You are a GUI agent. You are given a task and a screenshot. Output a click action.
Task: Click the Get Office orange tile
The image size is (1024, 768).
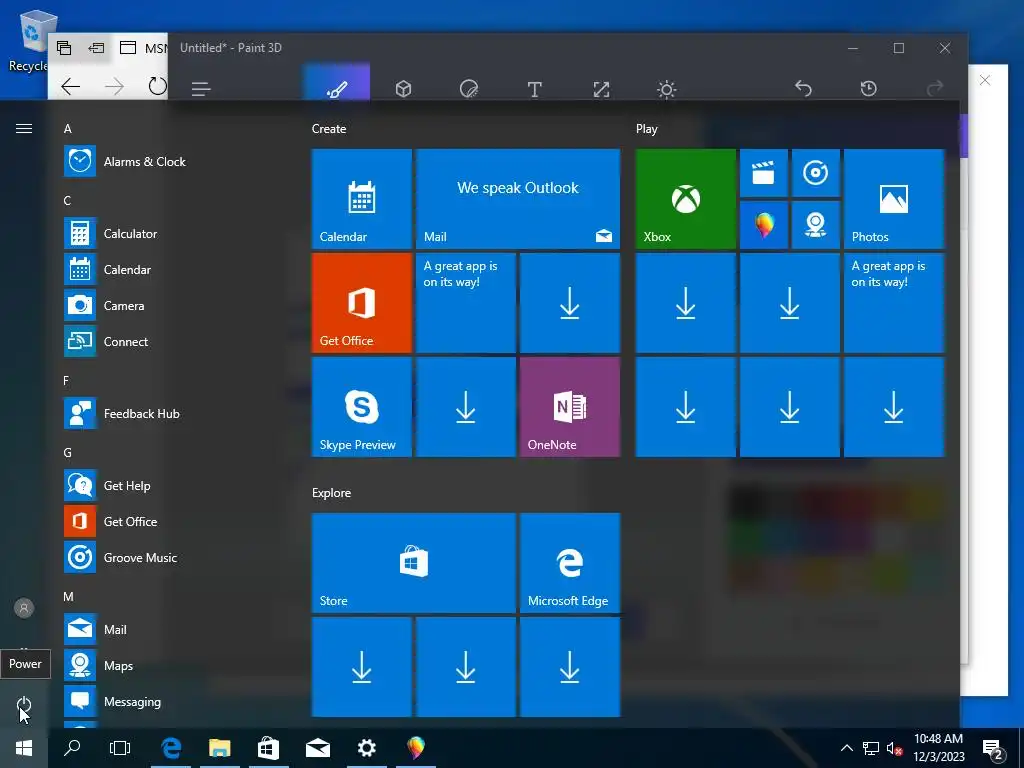362,303
